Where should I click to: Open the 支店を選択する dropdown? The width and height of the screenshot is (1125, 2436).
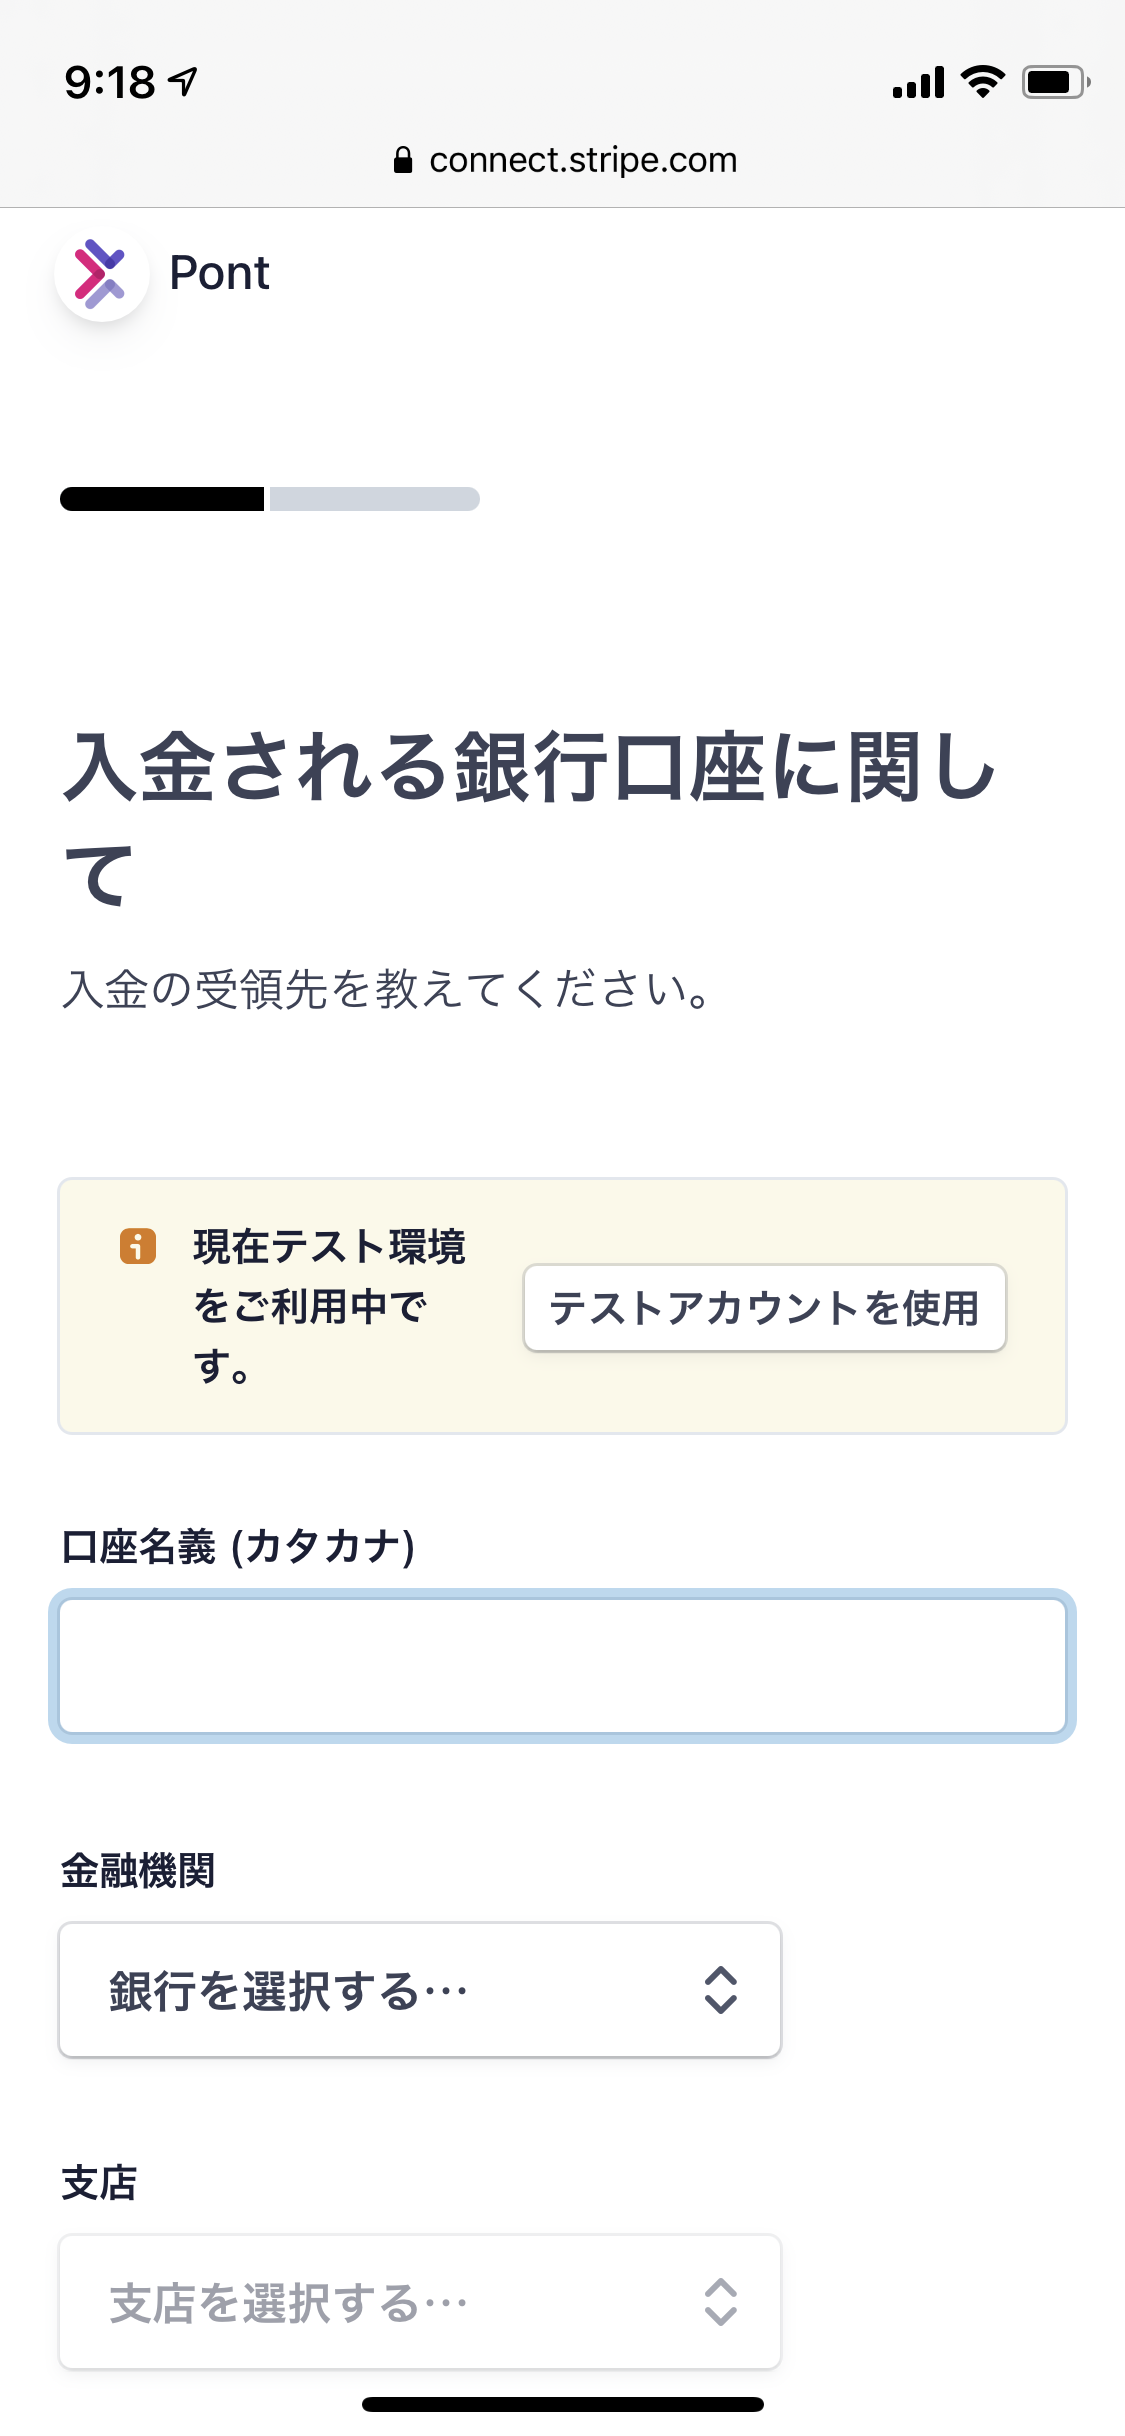click(x=420, y=2302)
